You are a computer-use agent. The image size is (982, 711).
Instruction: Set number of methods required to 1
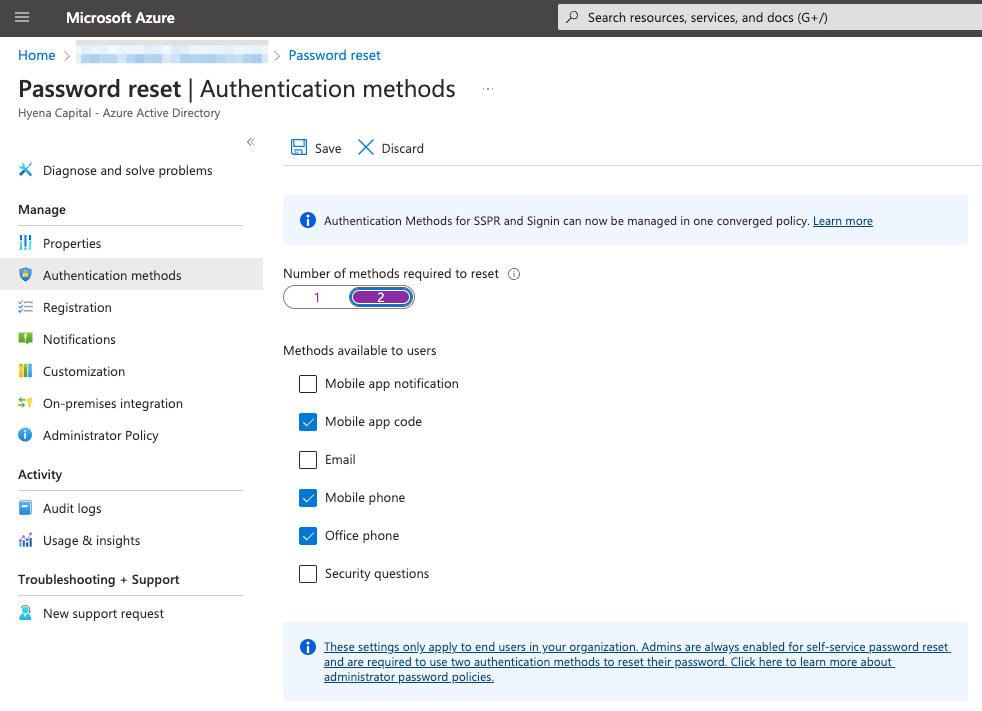pyautogui.click(x=317, y=298)
